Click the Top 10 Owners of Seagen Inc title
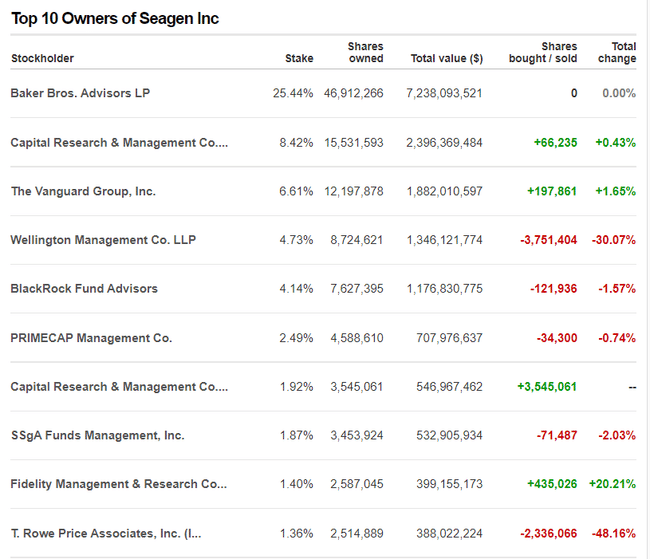 115,19
